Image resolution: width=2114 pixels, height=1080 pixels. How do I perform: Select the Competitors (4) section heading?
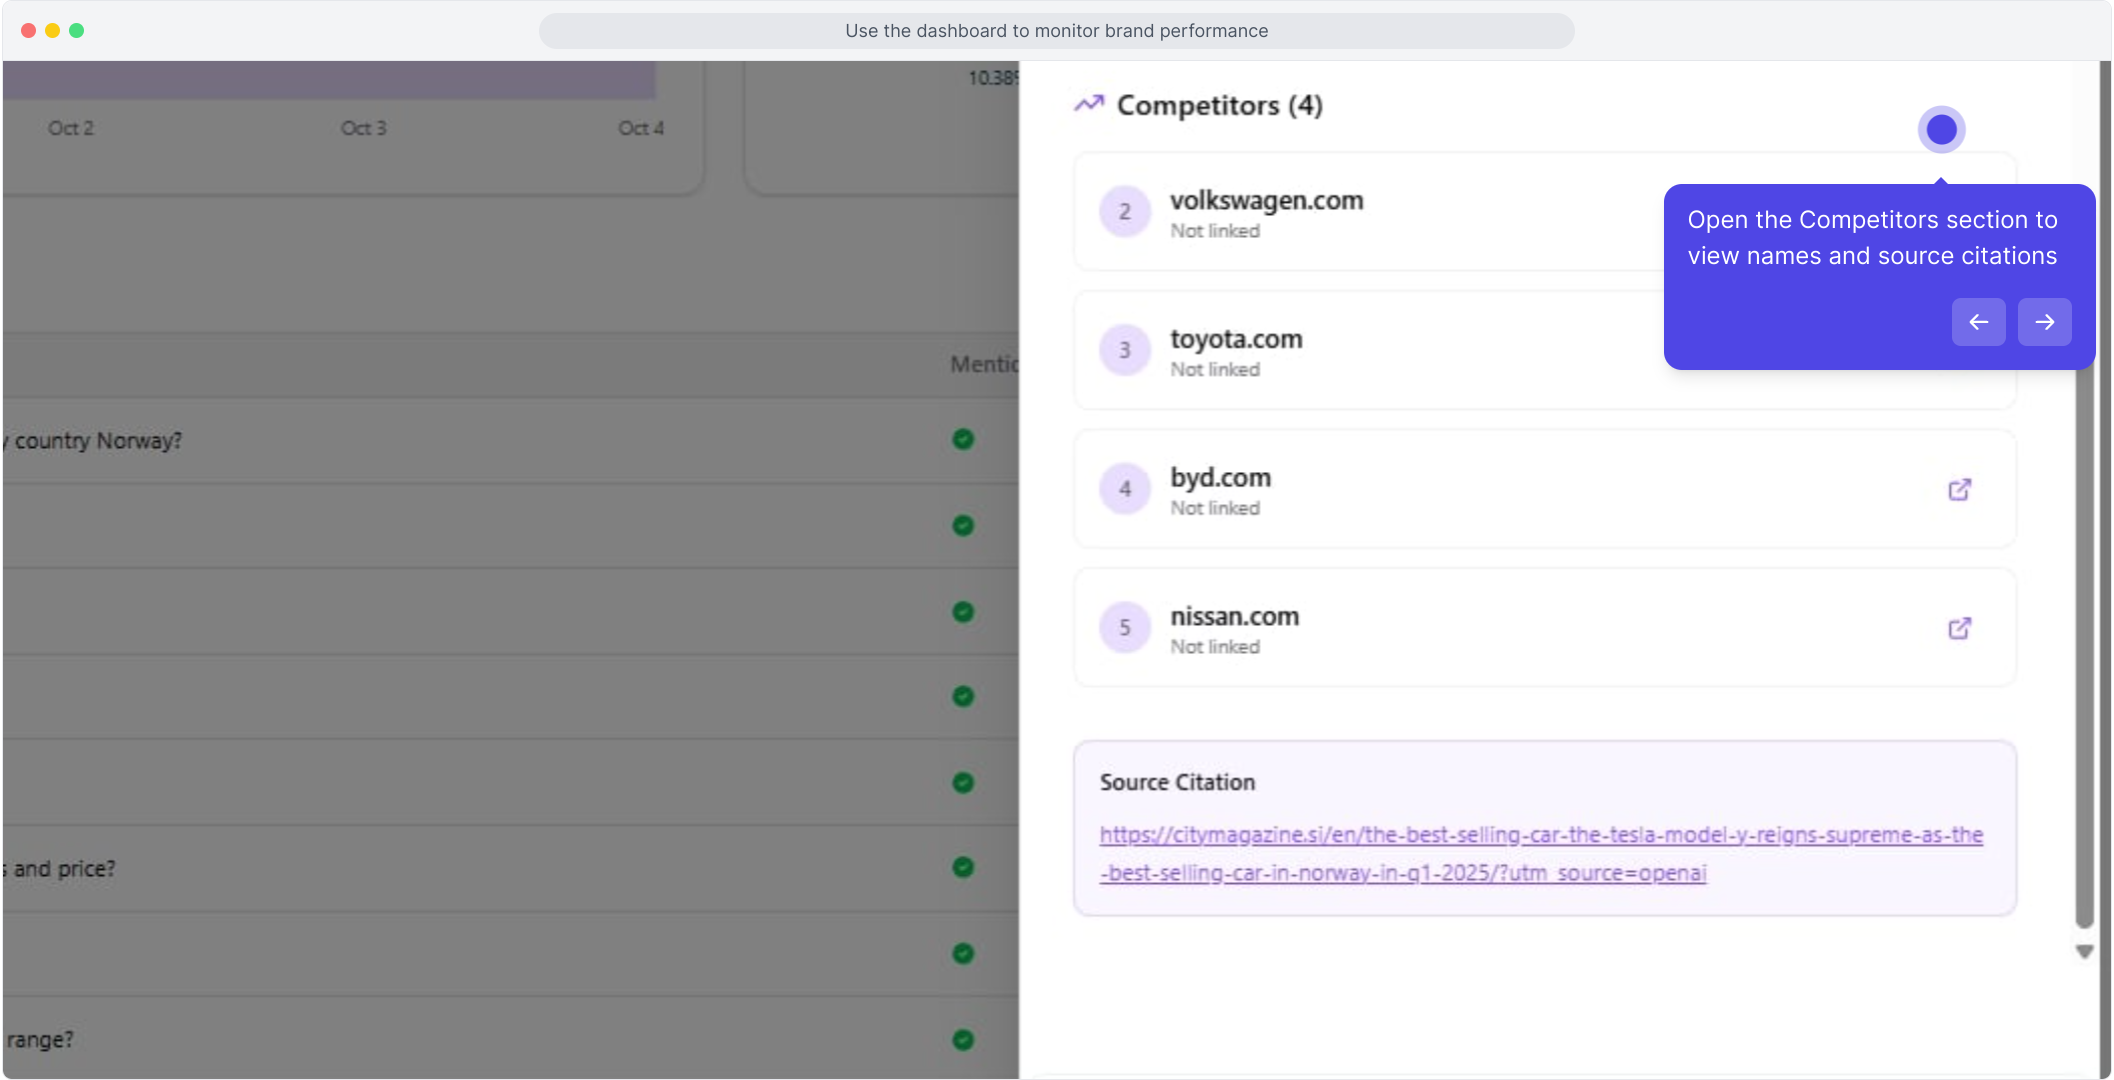1219,105
